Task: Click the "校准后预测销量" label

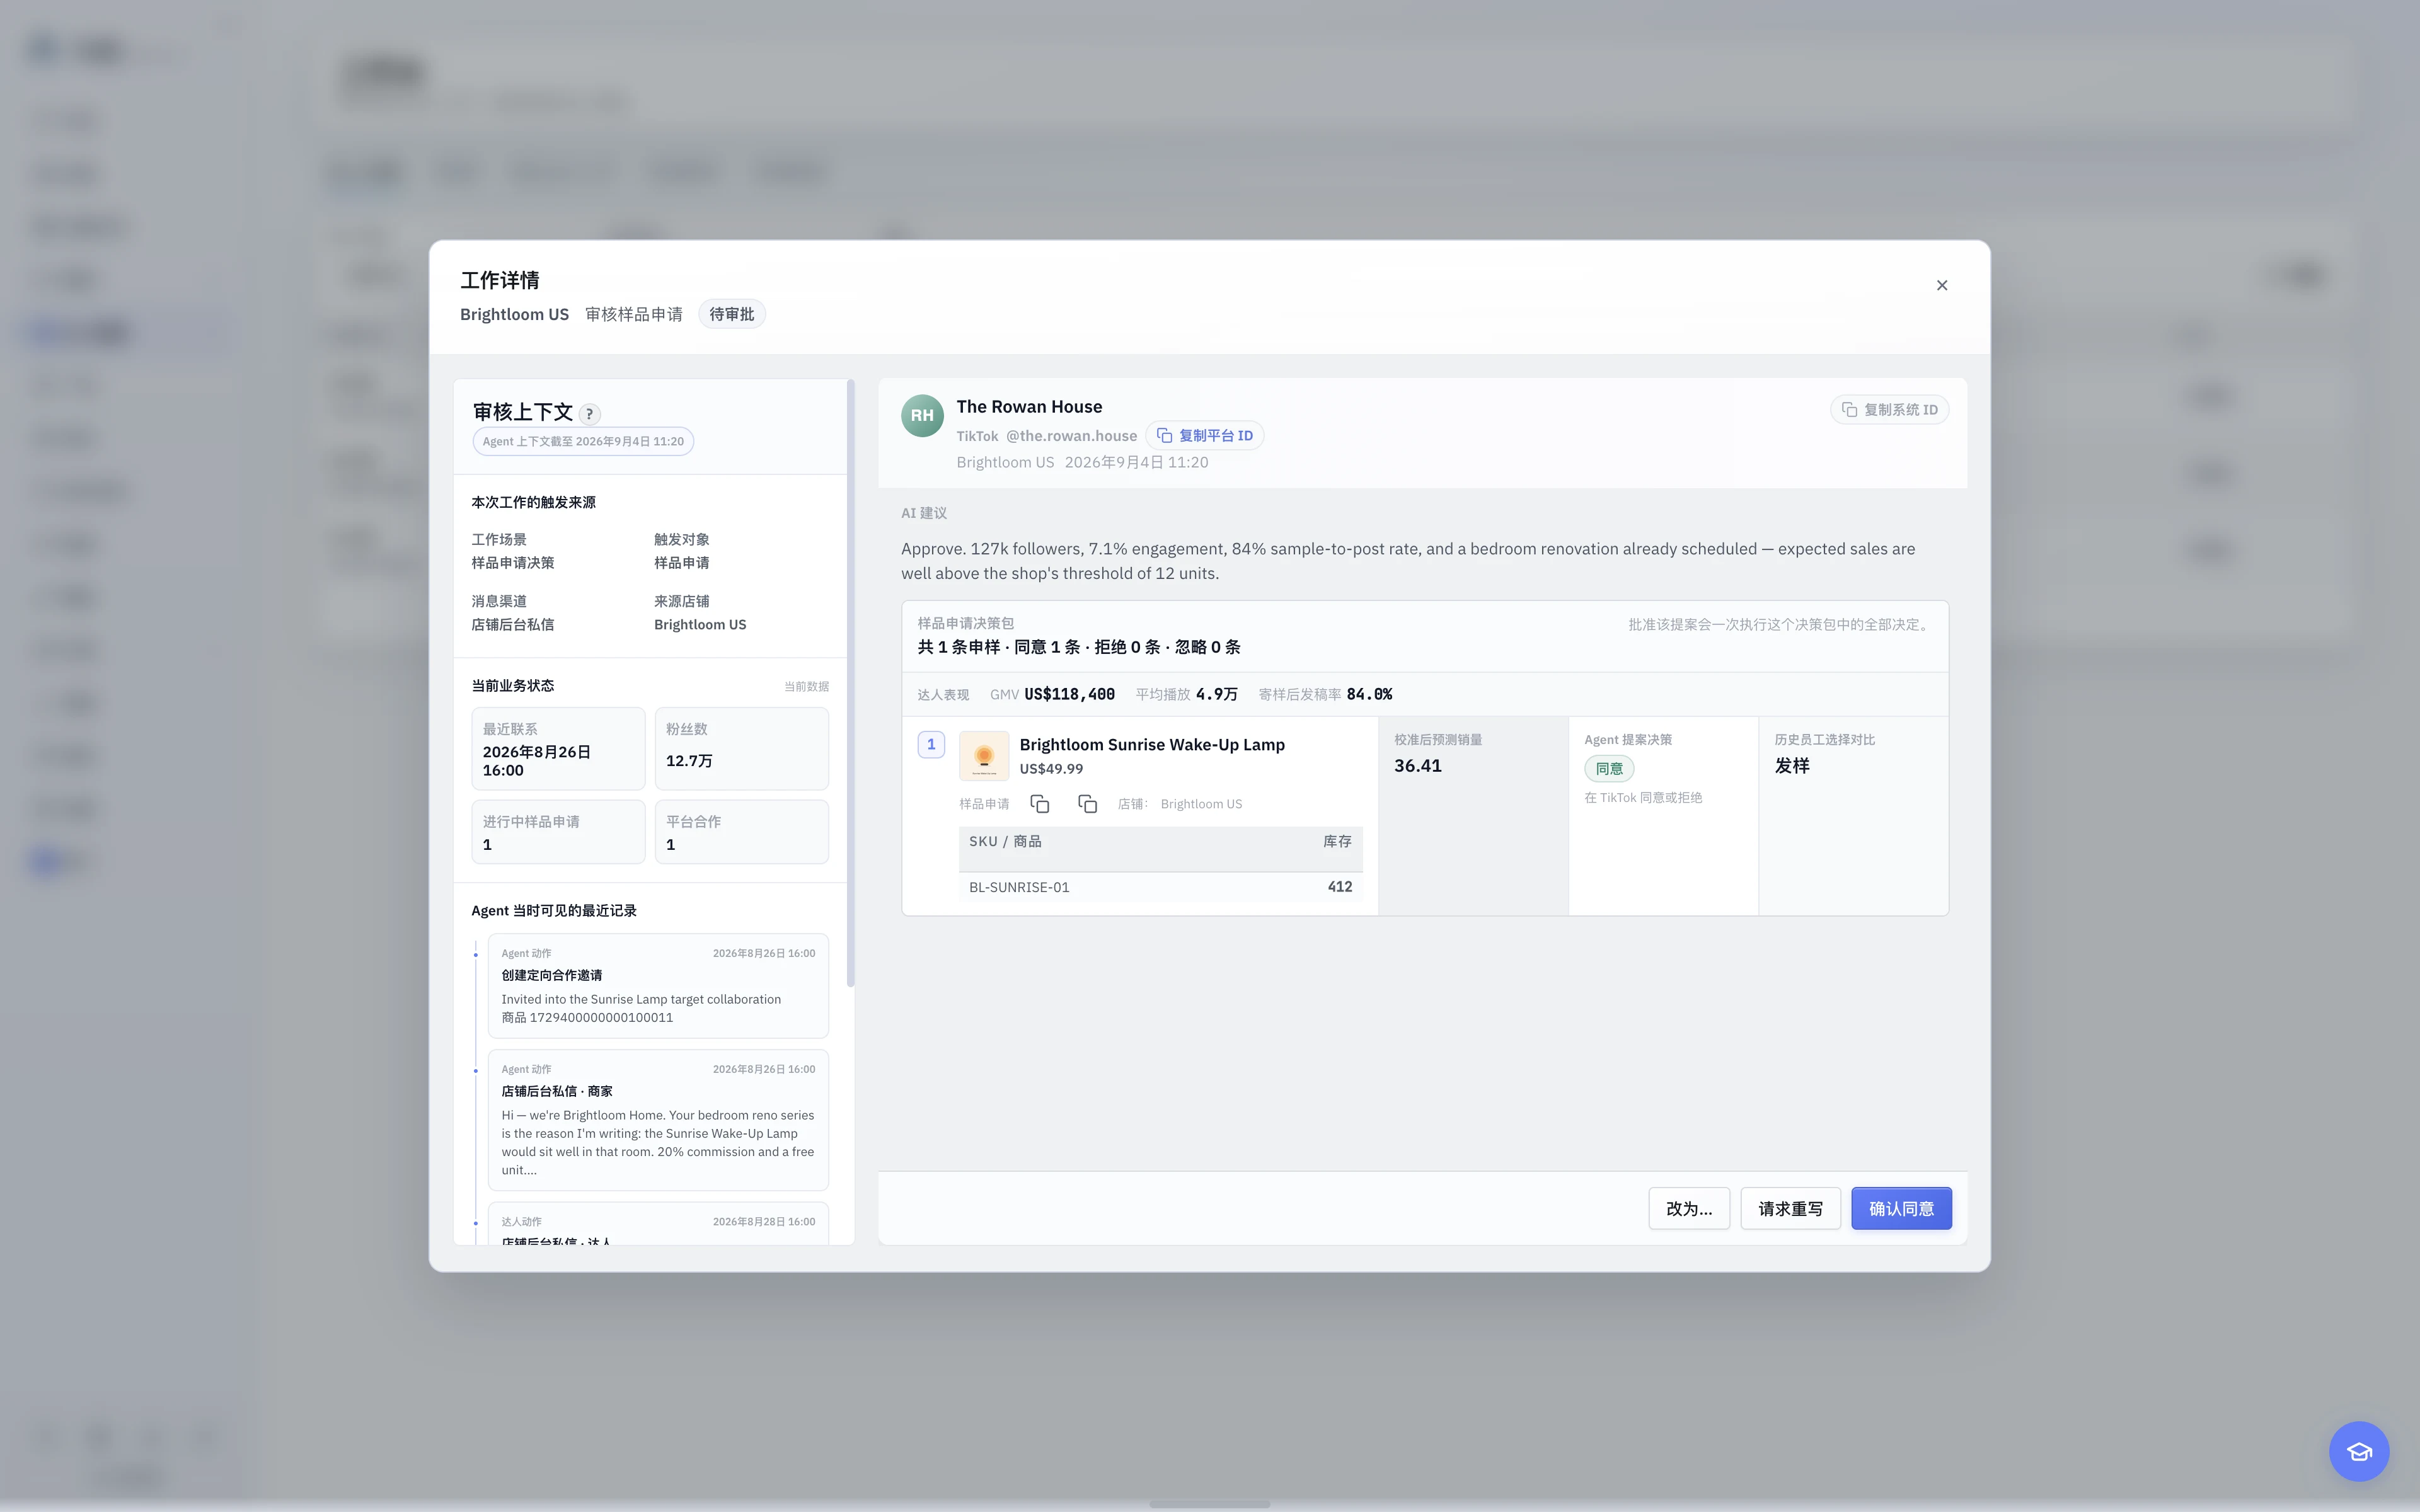Action: tap(1438, 740)
